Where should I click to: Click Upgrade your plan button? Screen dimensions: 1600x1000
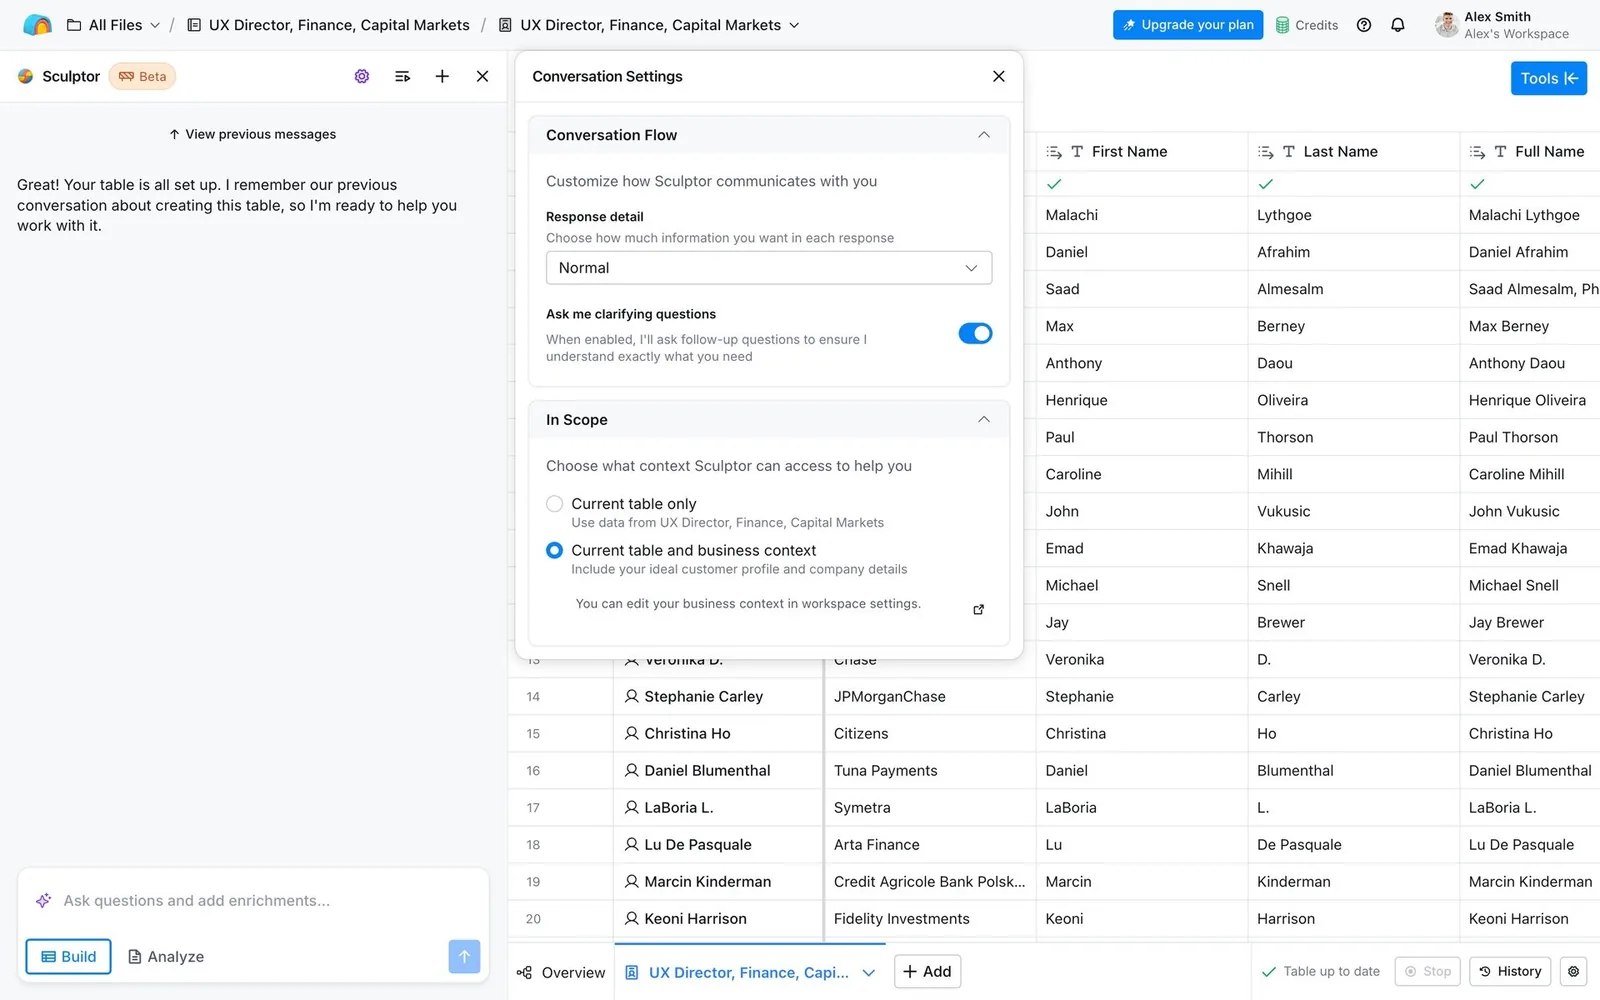coord(1188,25)
